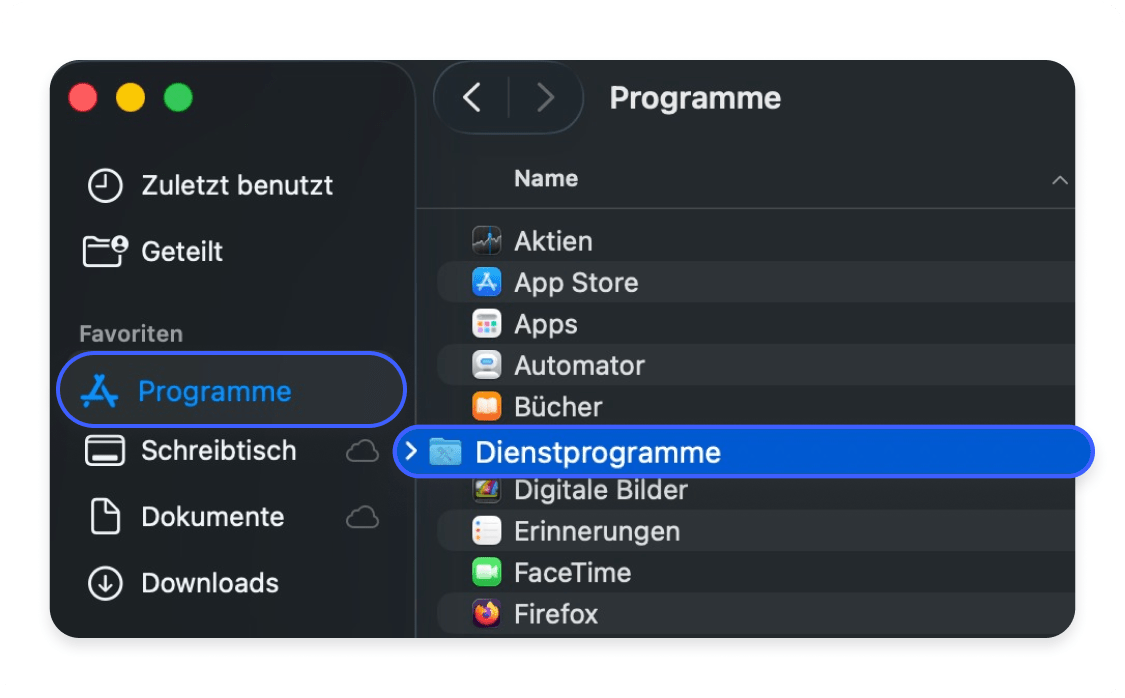Switch to the Dokumente sidebar item
1125x698 pixels.
[212, 517]
